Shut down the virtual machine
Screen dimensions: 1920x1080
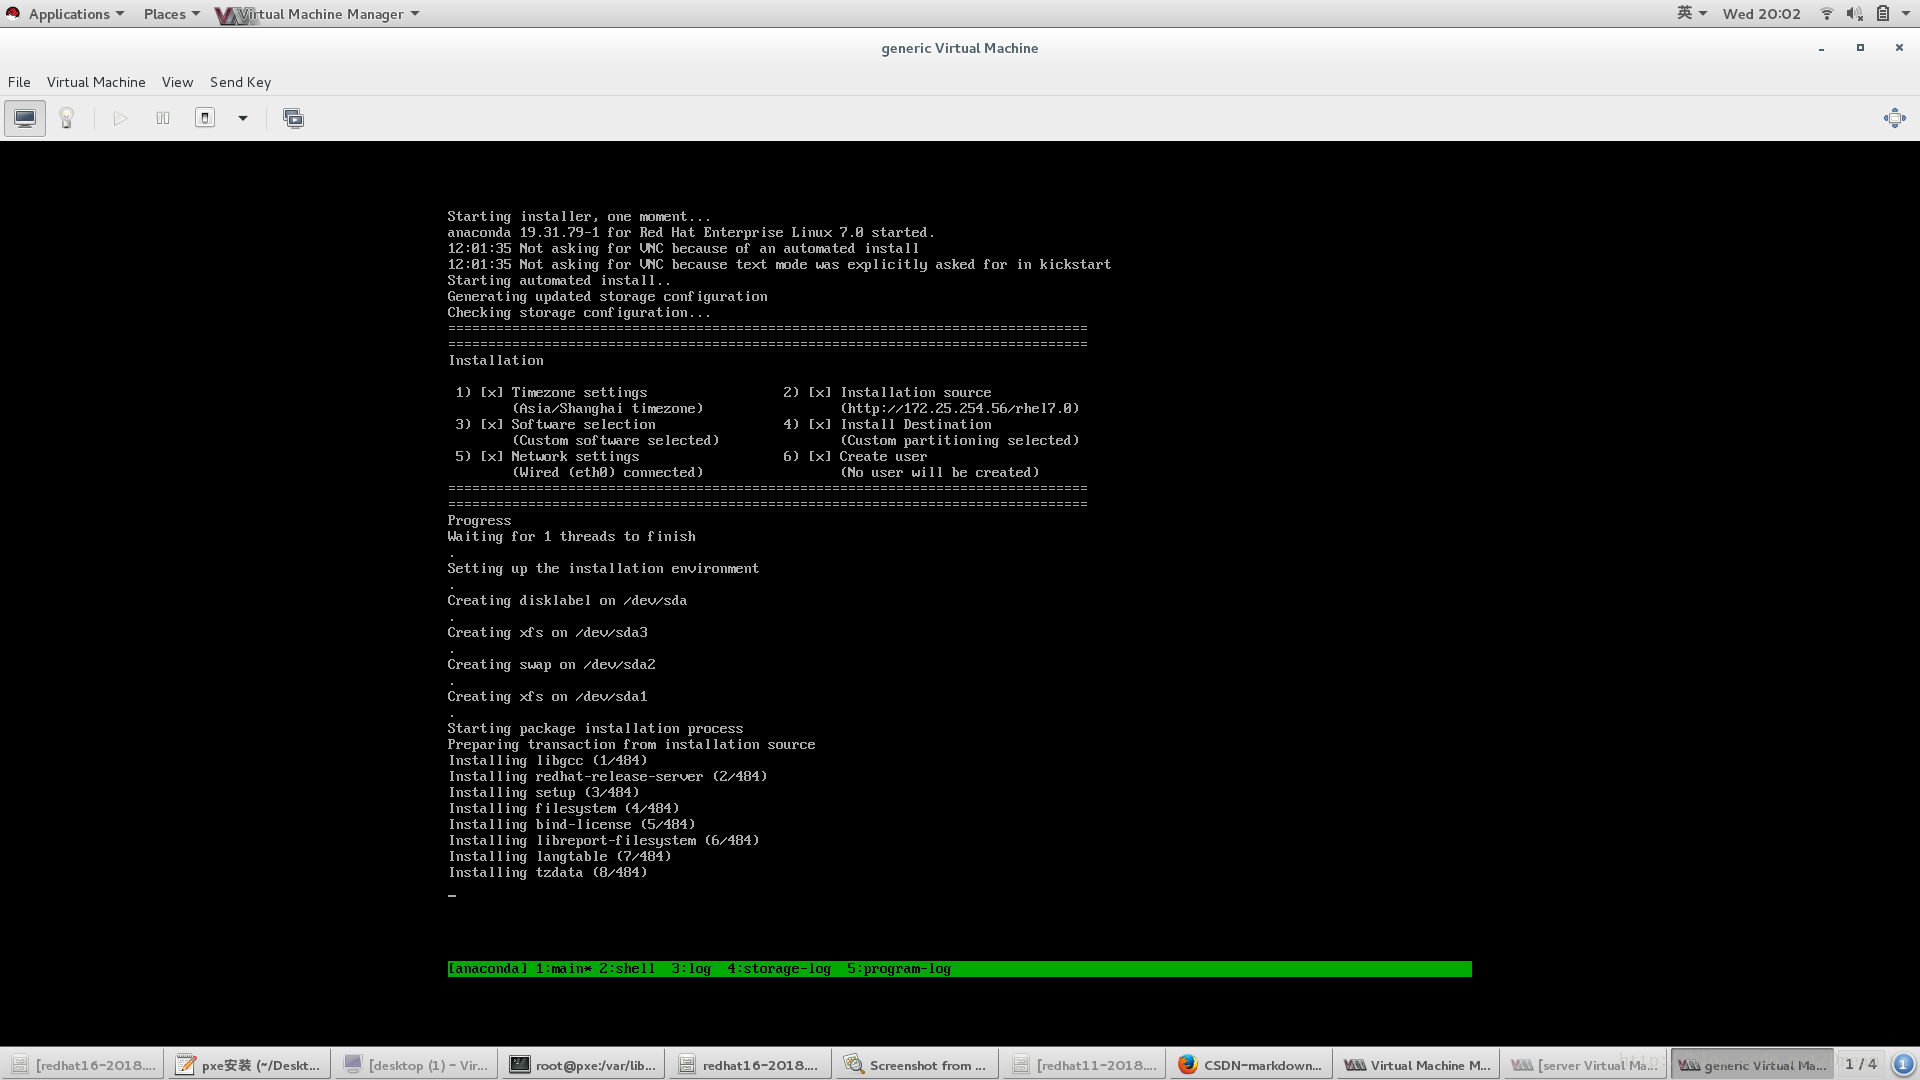click(x=205, y=118)
